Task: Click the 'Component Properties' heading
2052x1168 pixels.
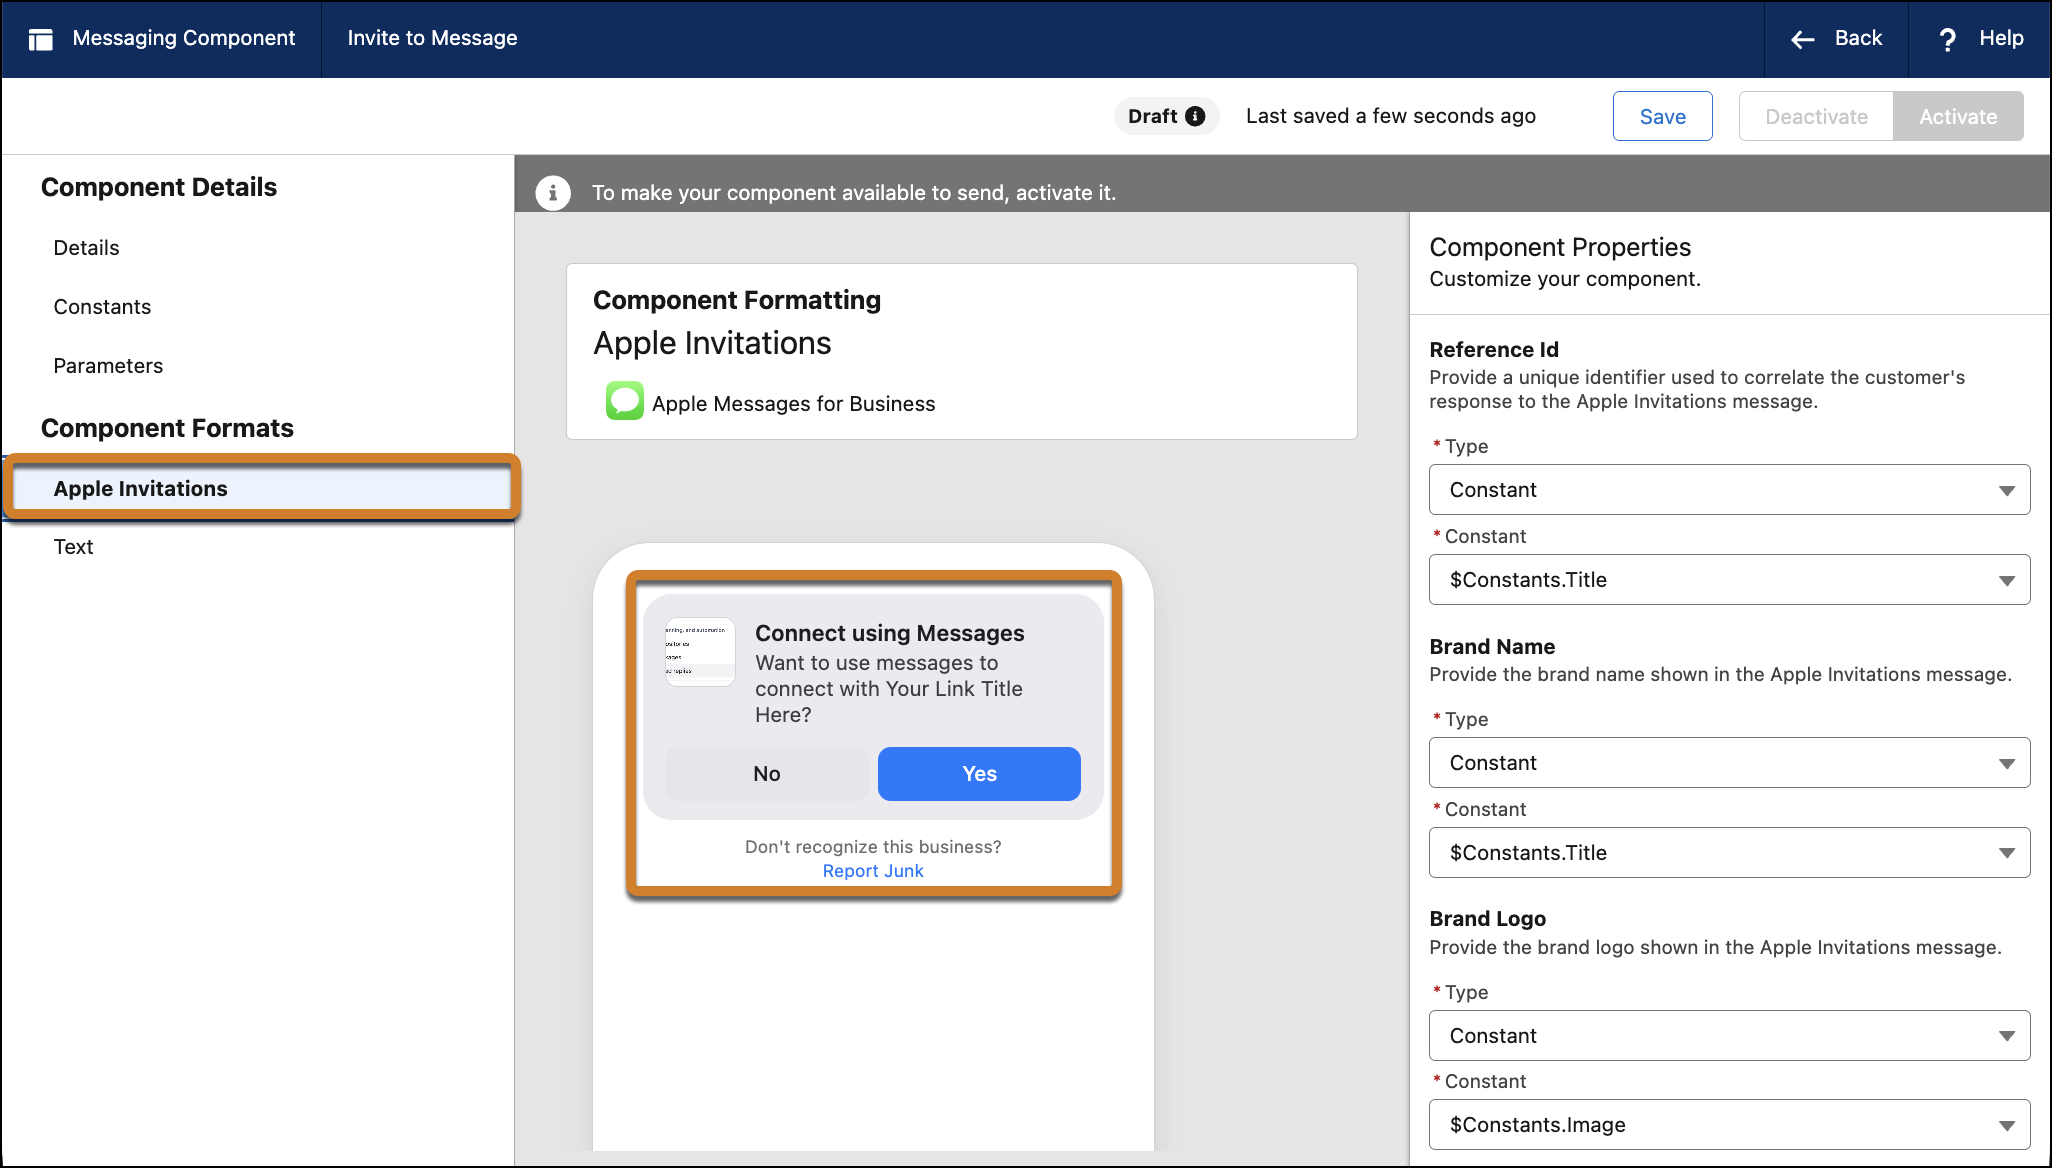Action: 1560,247
